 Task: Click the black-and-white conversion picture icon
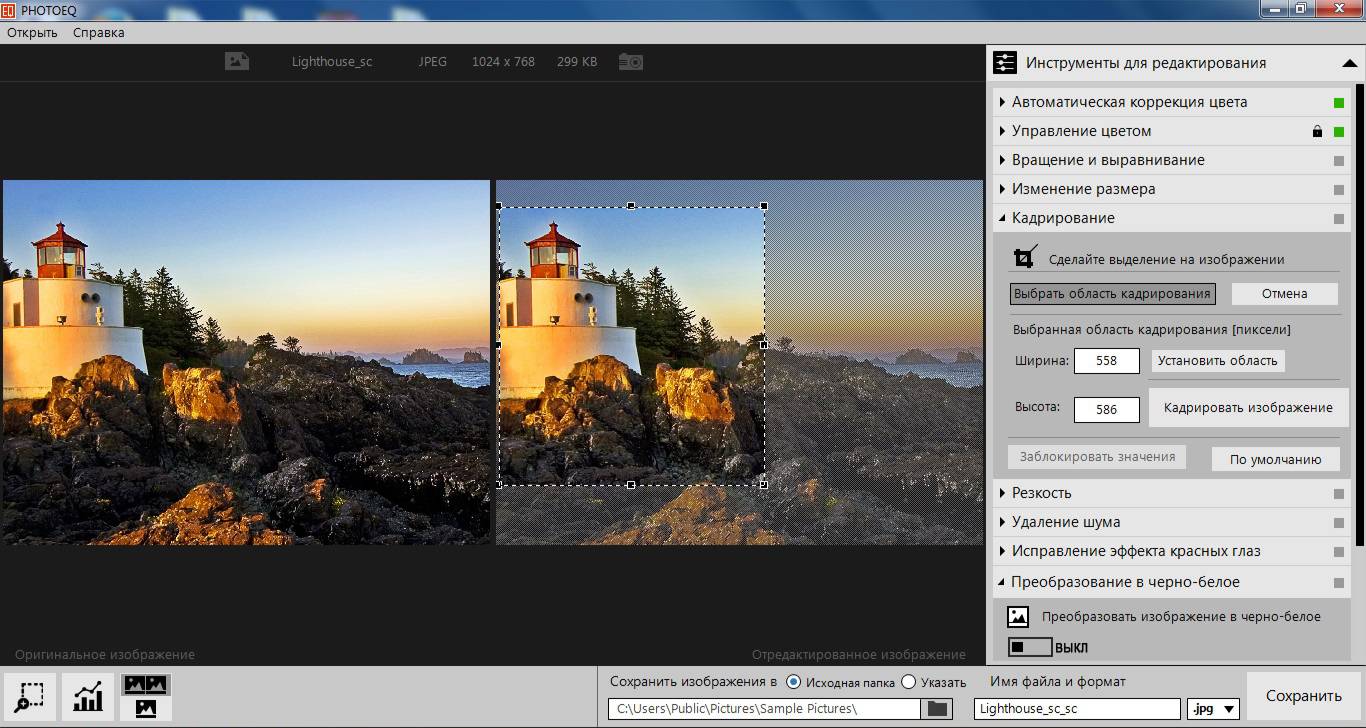[1017, 617]
